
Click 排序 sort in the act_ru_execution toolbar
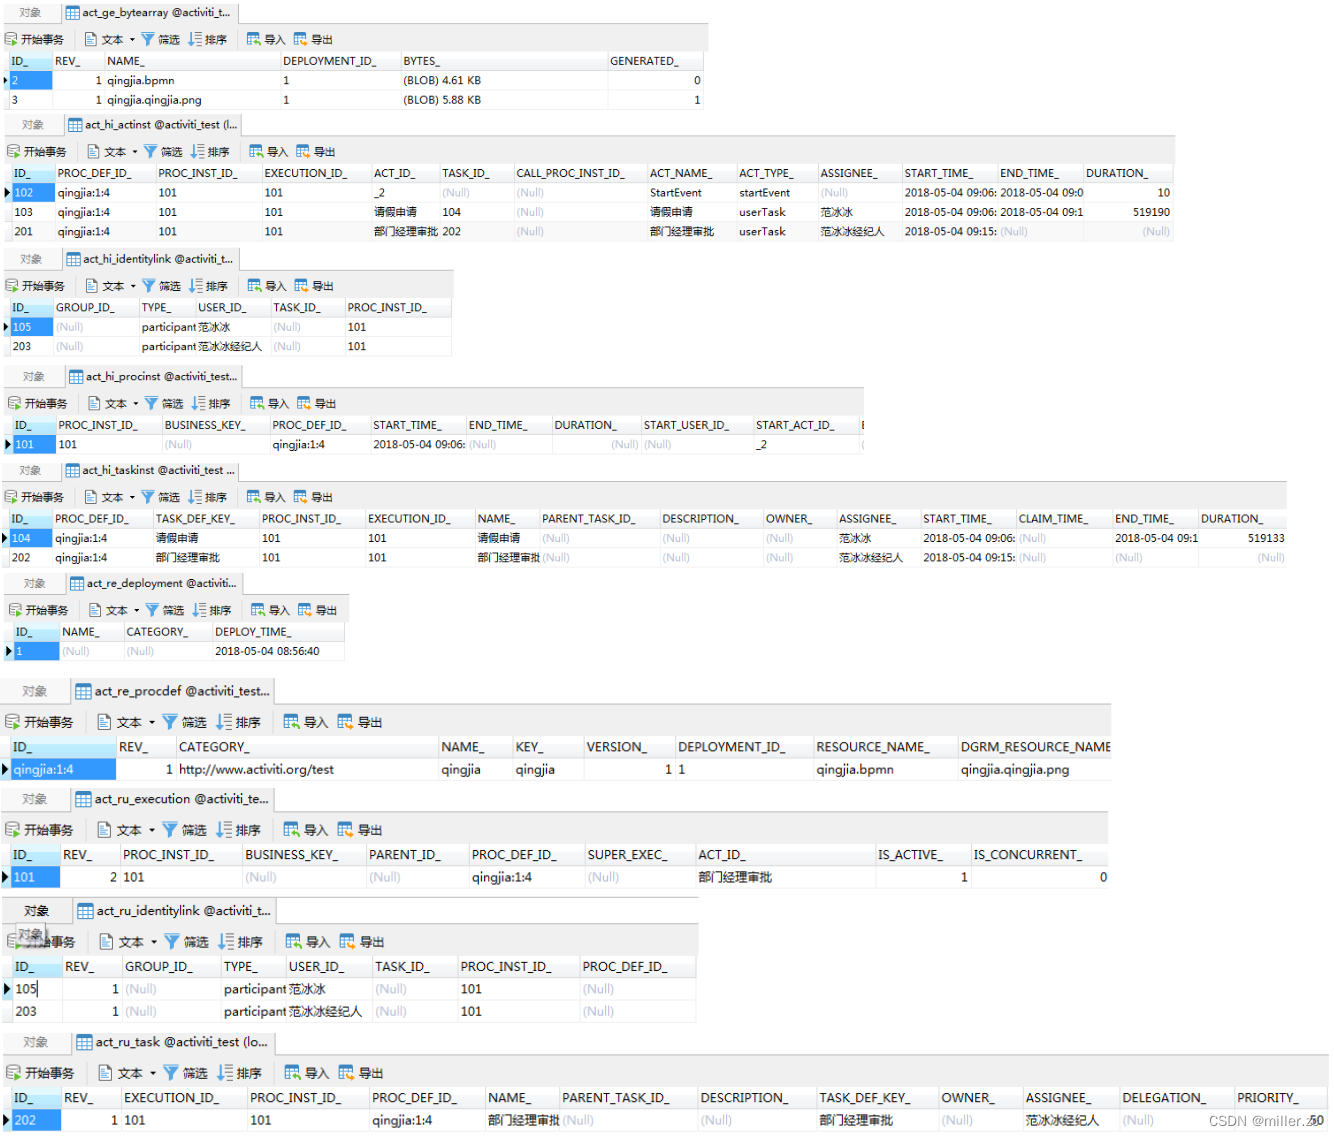[239, 830]
